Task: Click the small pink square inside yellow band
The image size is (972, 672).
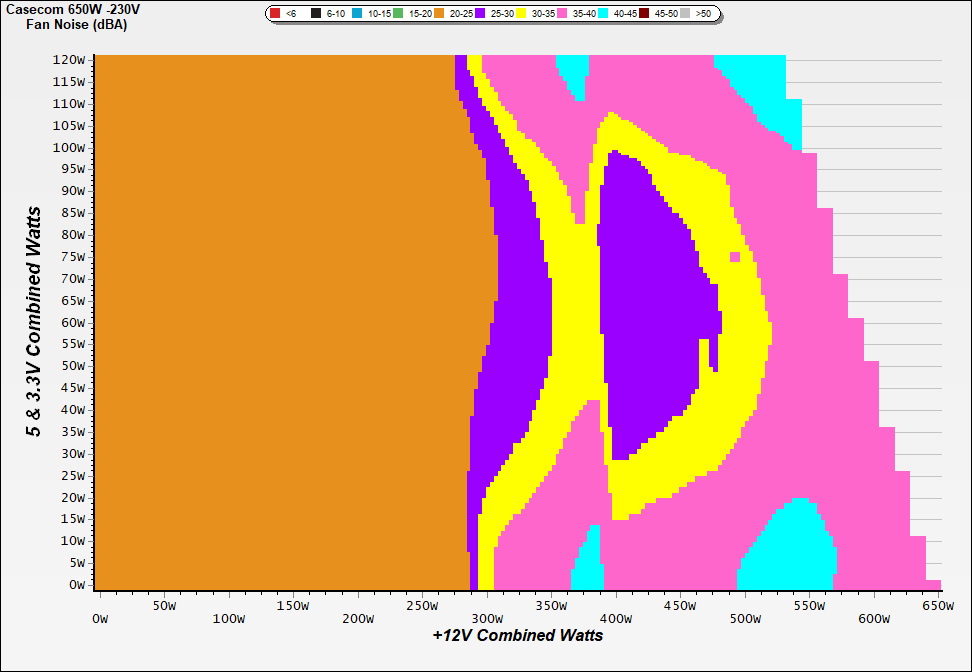Action: pos(735,257)
